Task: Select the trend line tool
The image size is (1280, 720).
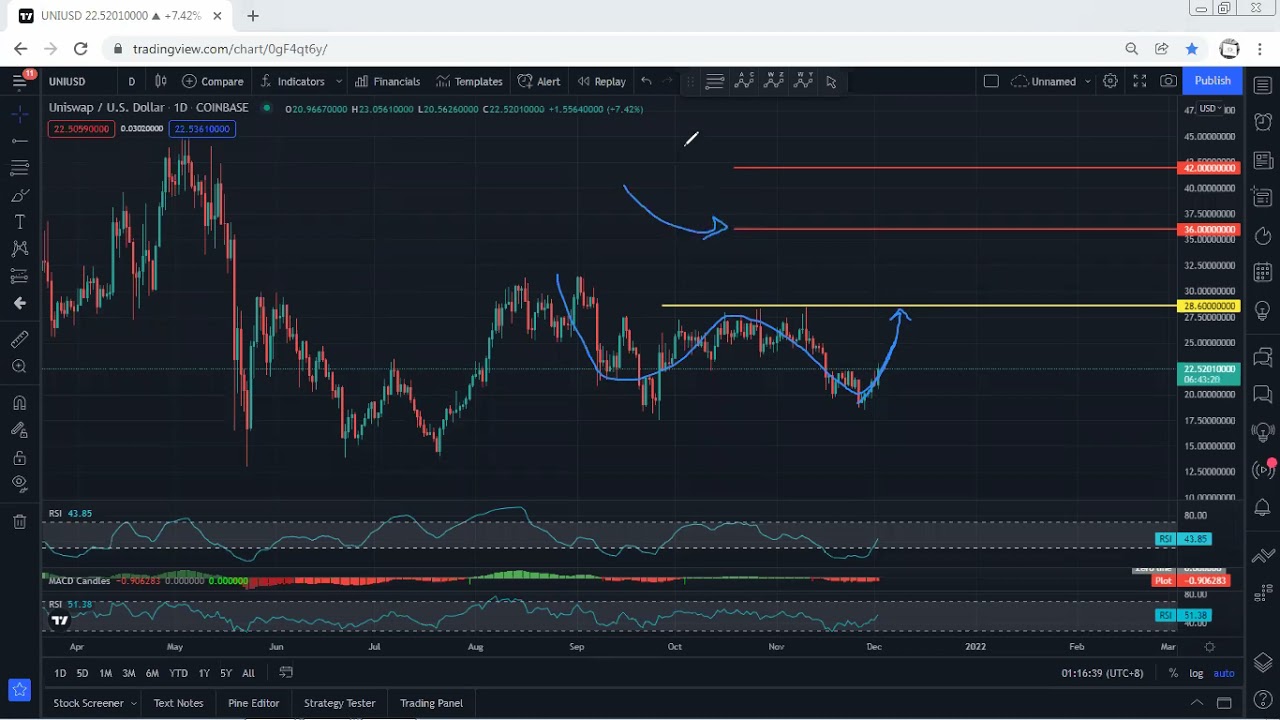Action: click(x=19, y=141)
